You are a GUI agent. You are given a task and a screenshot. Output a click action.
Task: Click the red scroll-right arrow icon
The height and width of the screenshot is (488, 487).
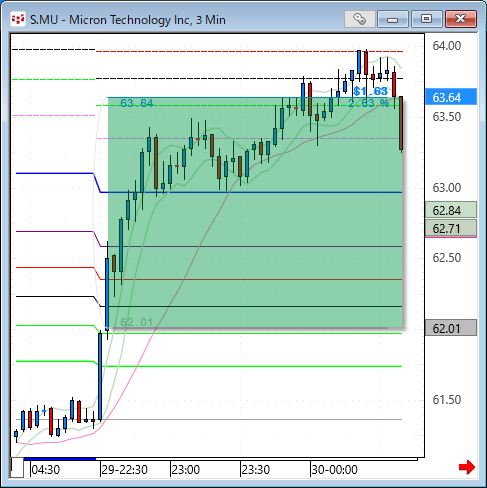[467, 467]
